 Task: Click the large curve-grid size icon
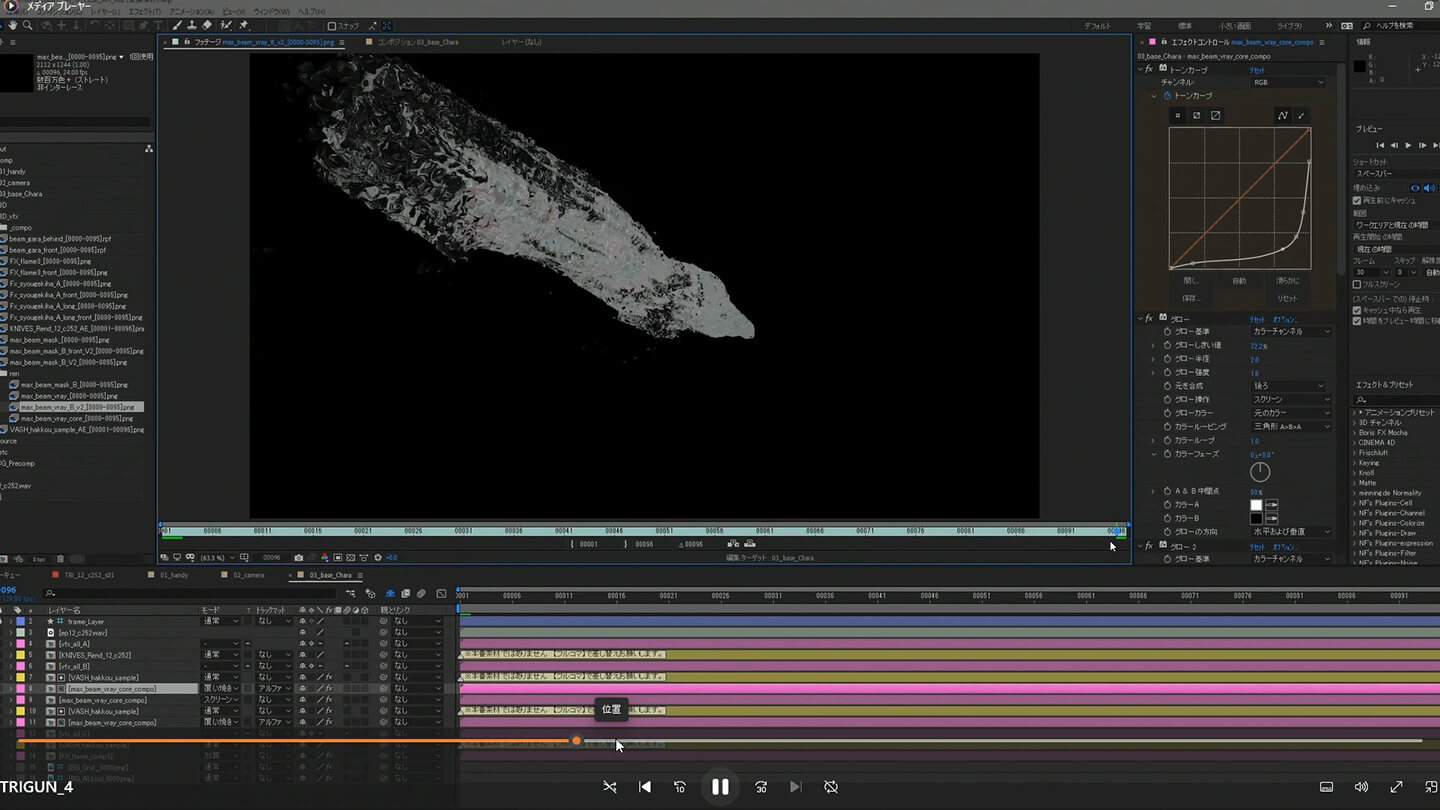pos(1216,116)
